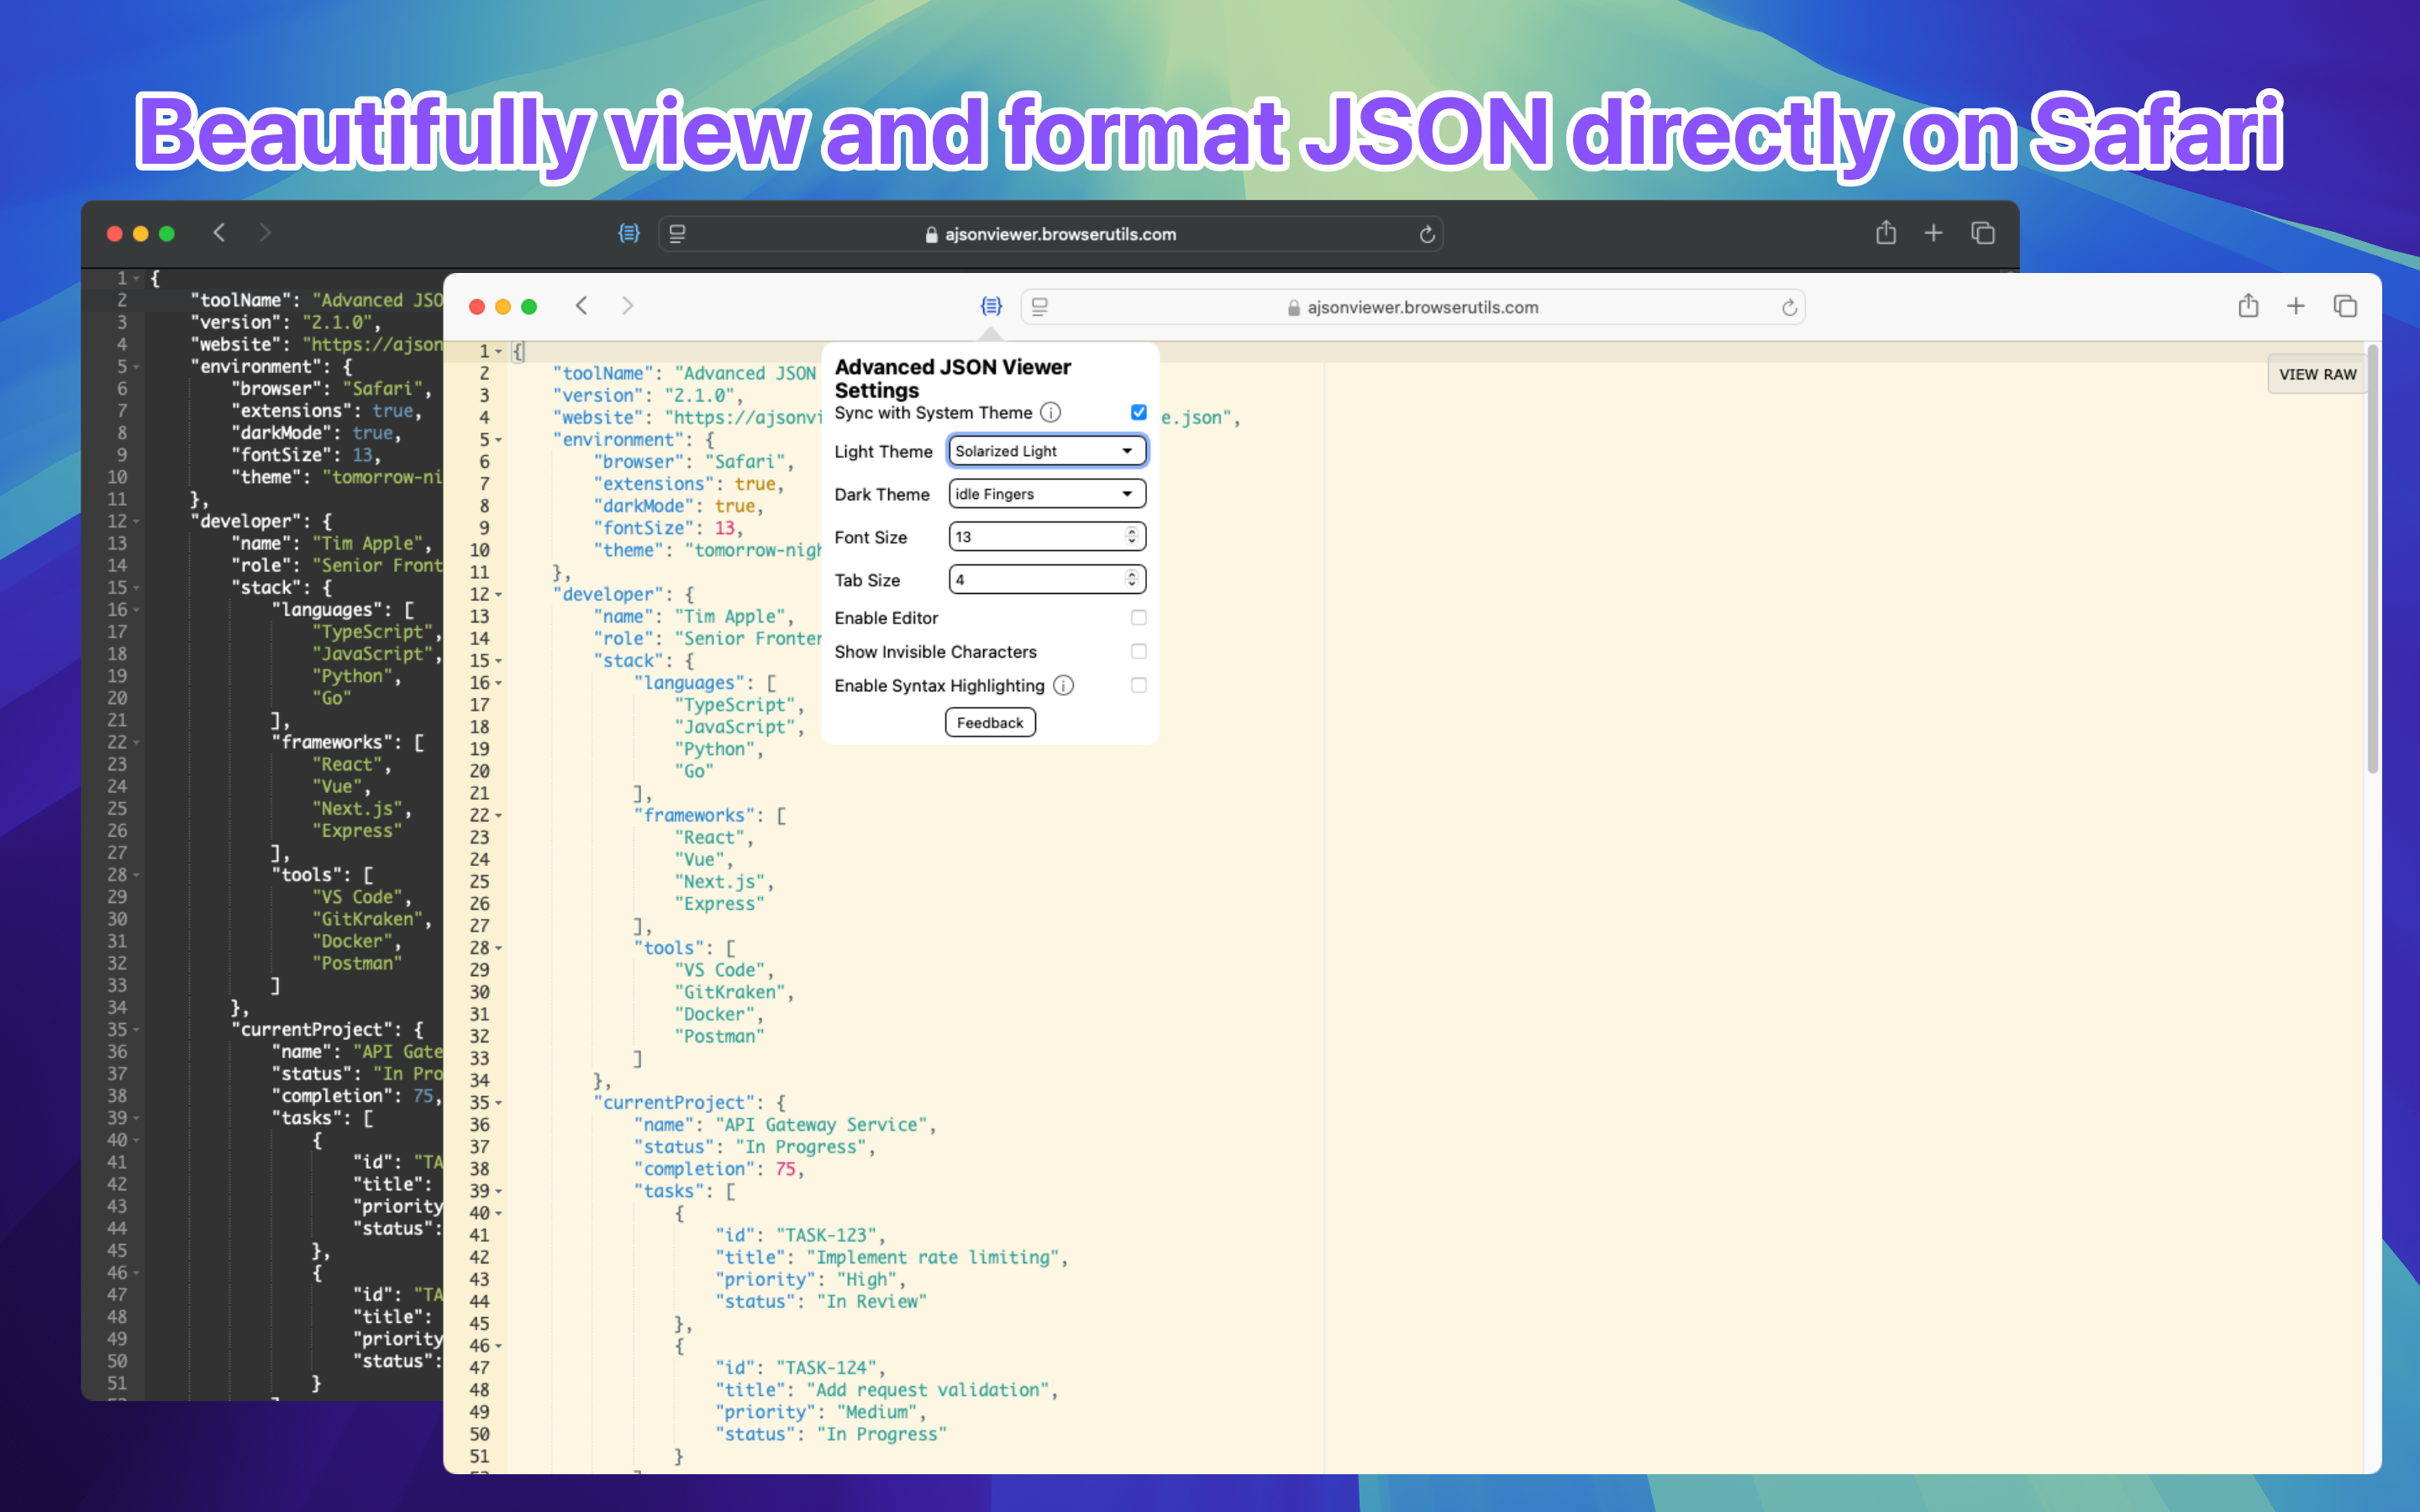Uncheck Sync with System Theme checkbox
Image resolution: width=2420 pixels, height=1512 pixels.
tap(1138, 412)
